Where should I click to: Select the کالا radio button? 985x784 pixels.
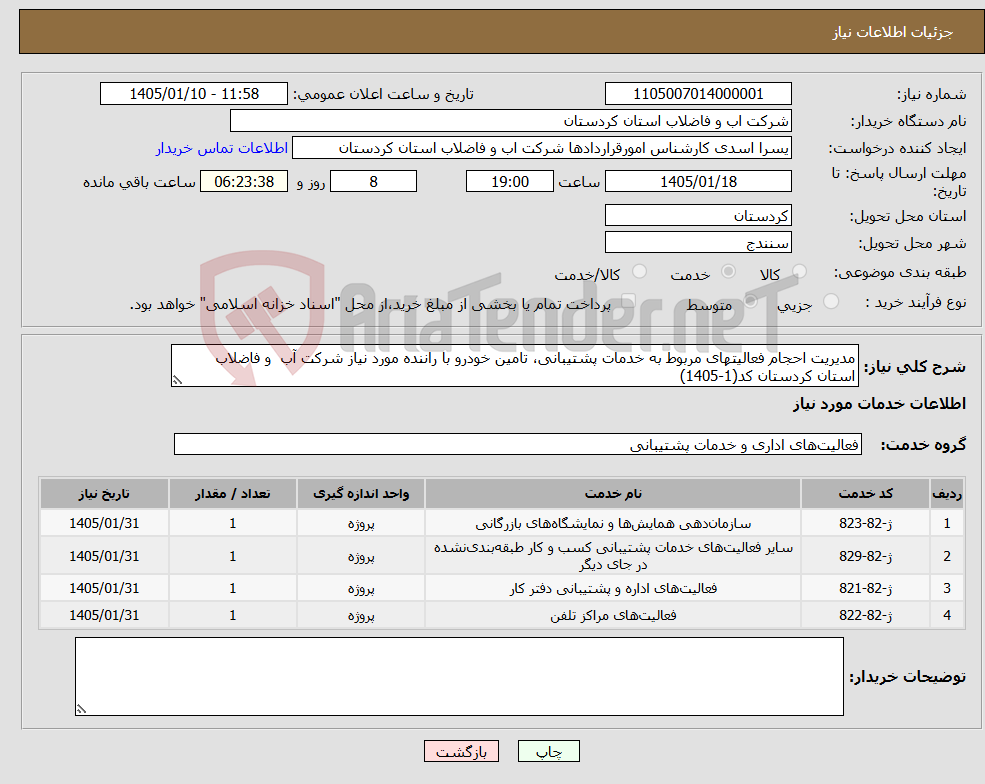(x=799, y=271)
